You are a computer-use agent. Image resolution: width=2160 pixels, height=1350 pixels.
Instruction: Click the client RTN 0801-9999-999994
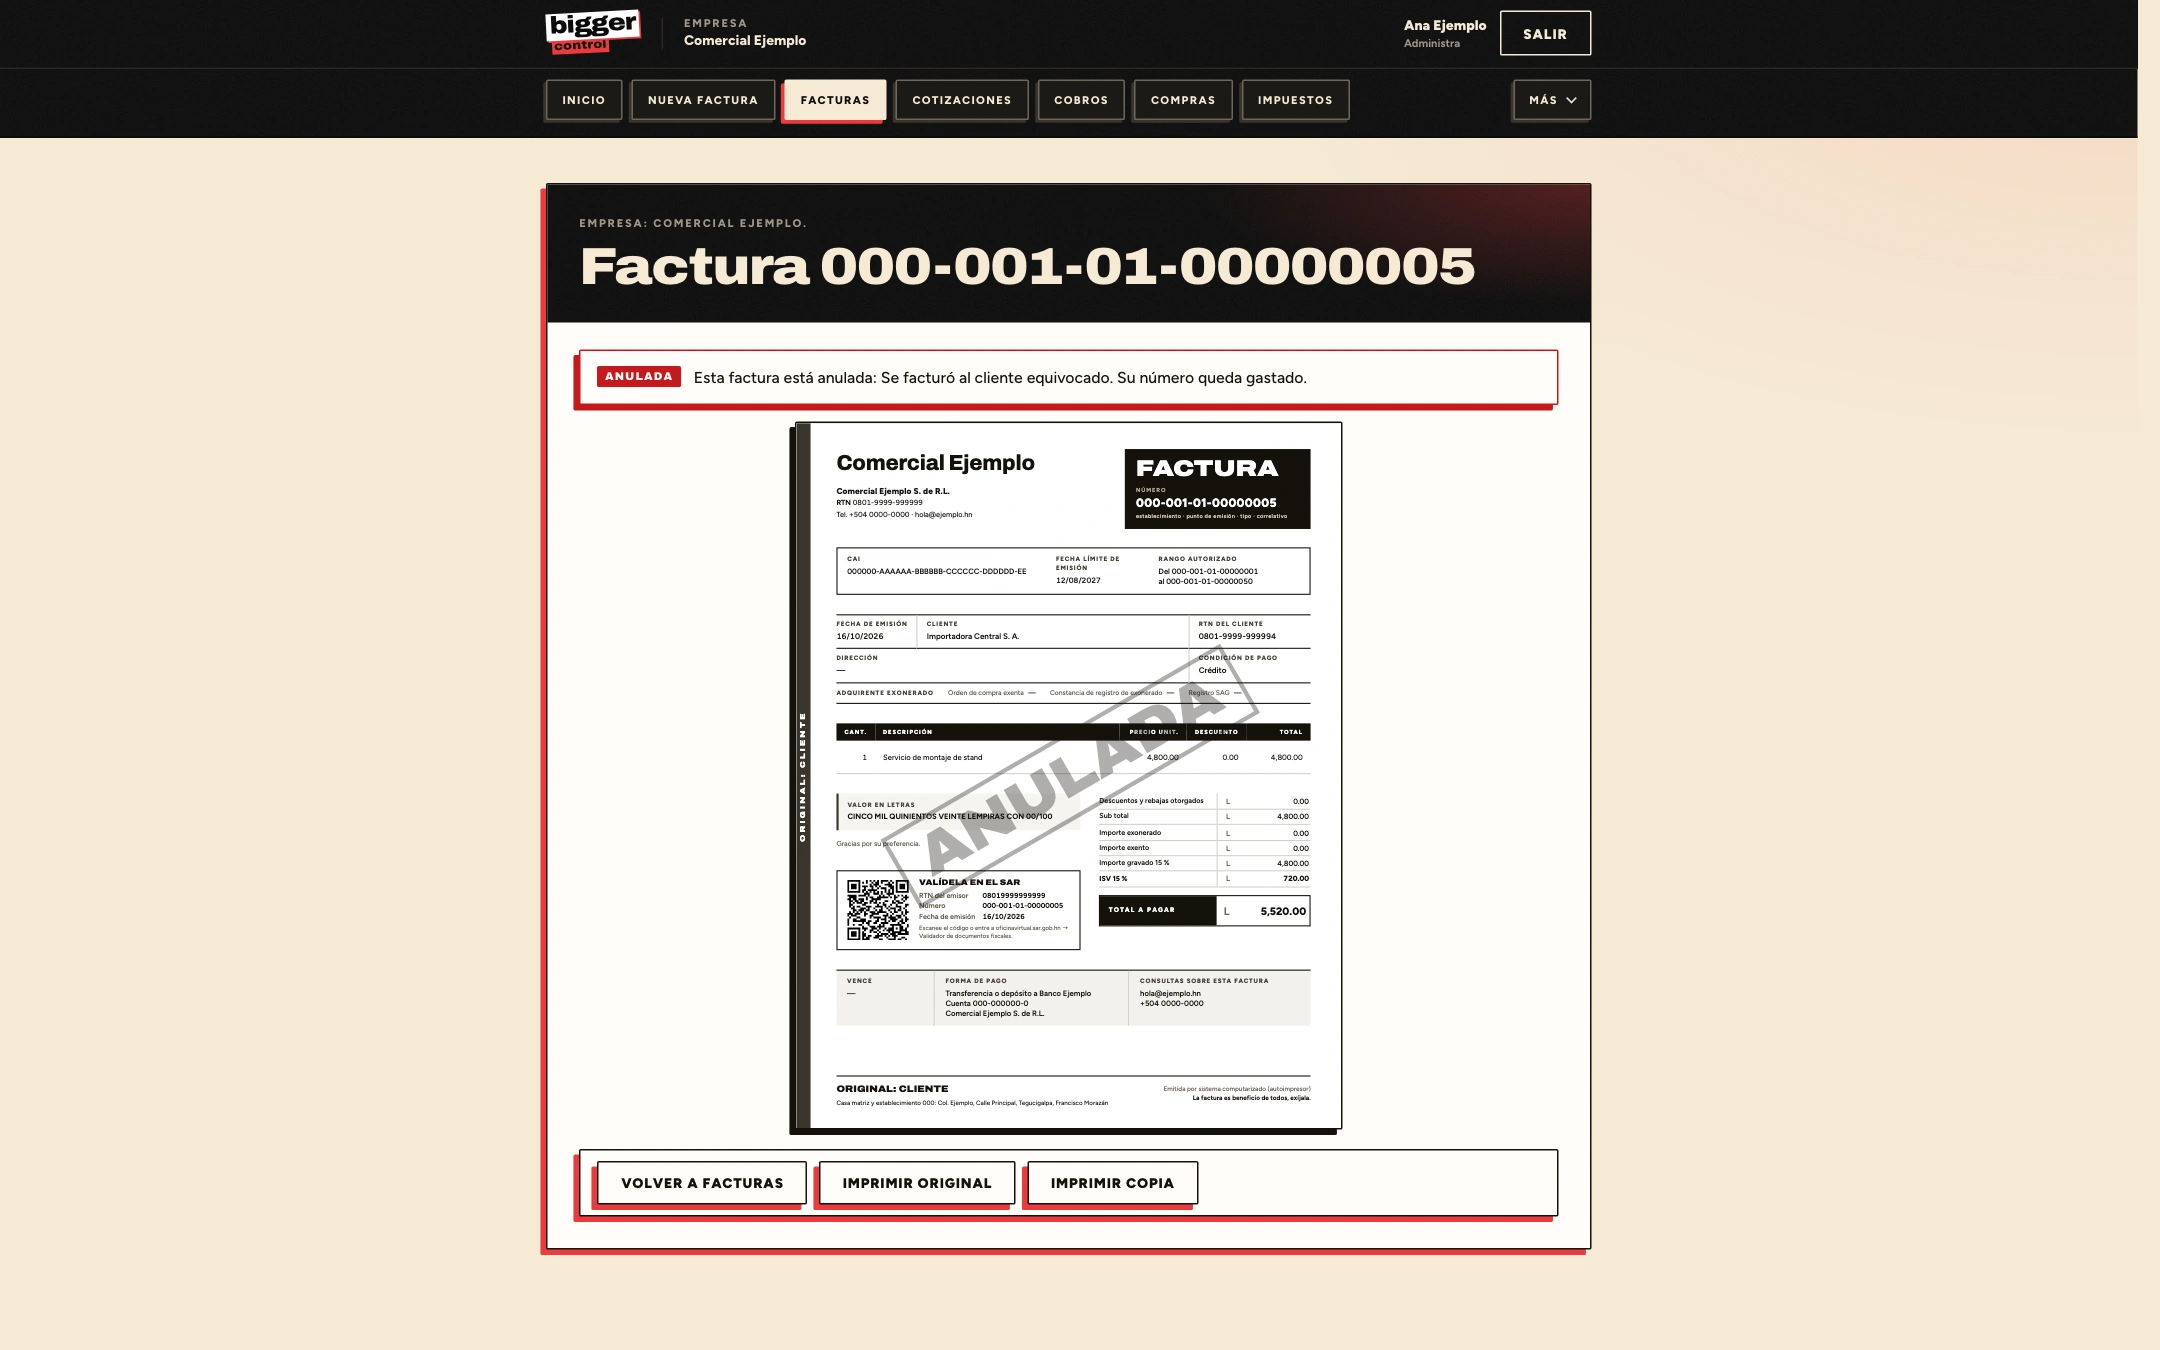pos(1237,636)
